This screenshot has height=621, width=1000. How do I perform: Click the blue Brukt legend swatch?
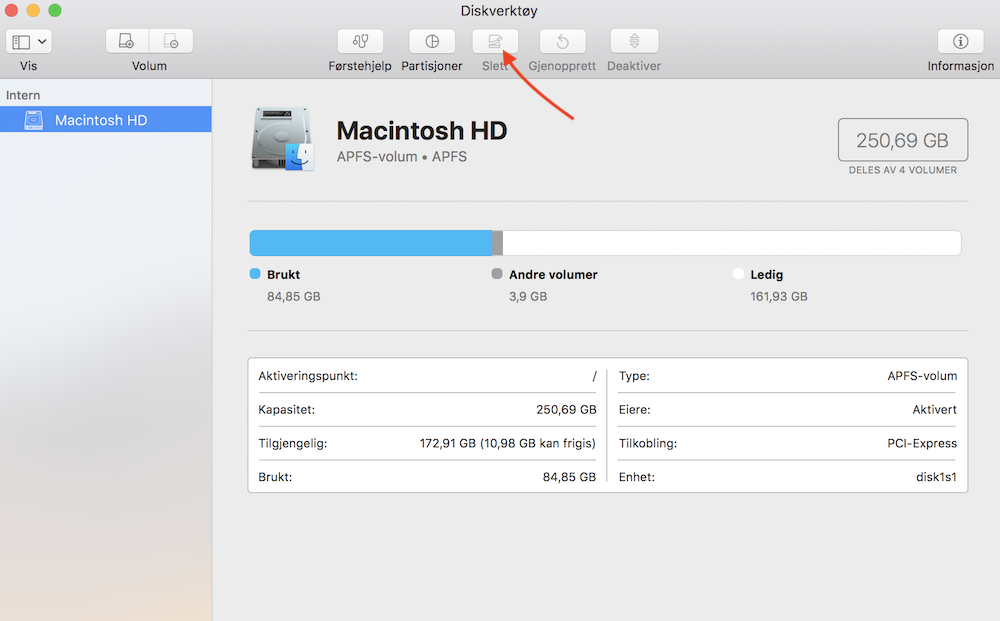255,274
